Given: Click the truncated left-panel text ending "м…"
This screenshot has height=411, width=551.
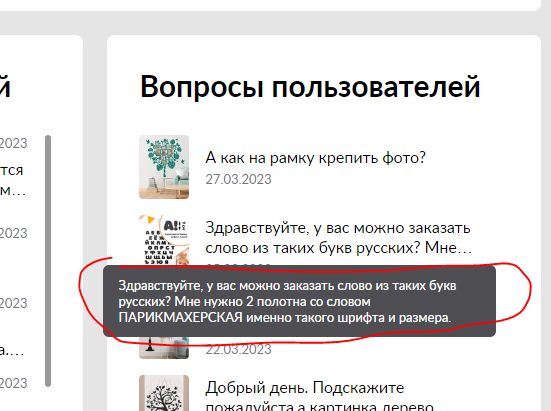Looking at the screenshot, I should coord(13,191).
